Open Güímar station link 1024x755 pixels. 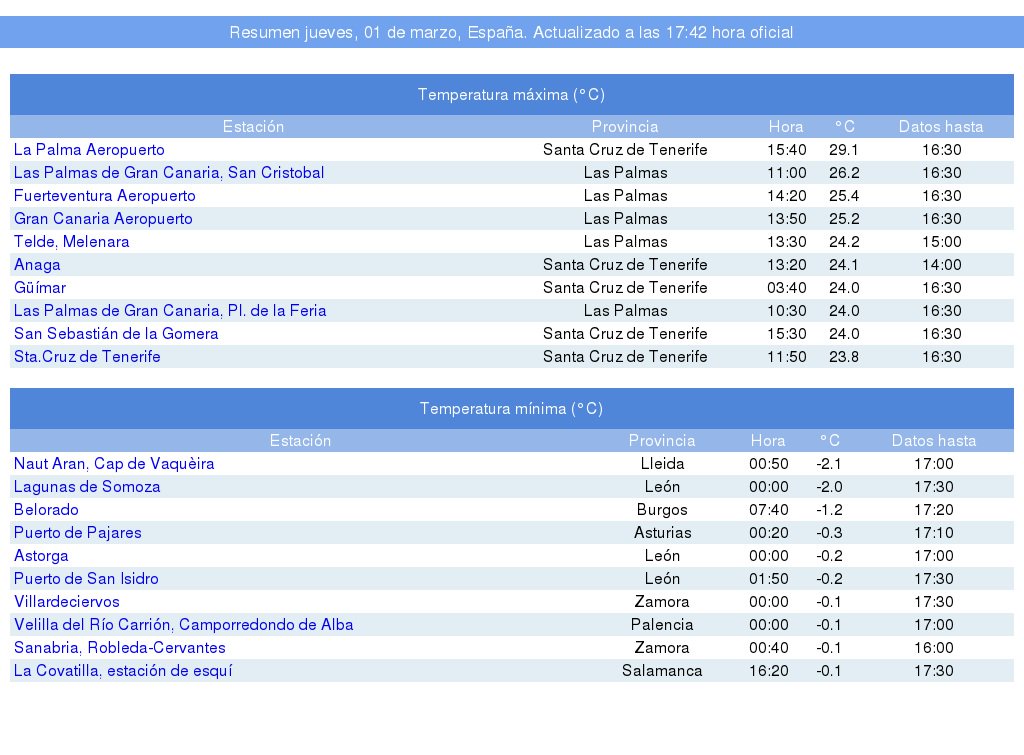[x=40, y=287]
